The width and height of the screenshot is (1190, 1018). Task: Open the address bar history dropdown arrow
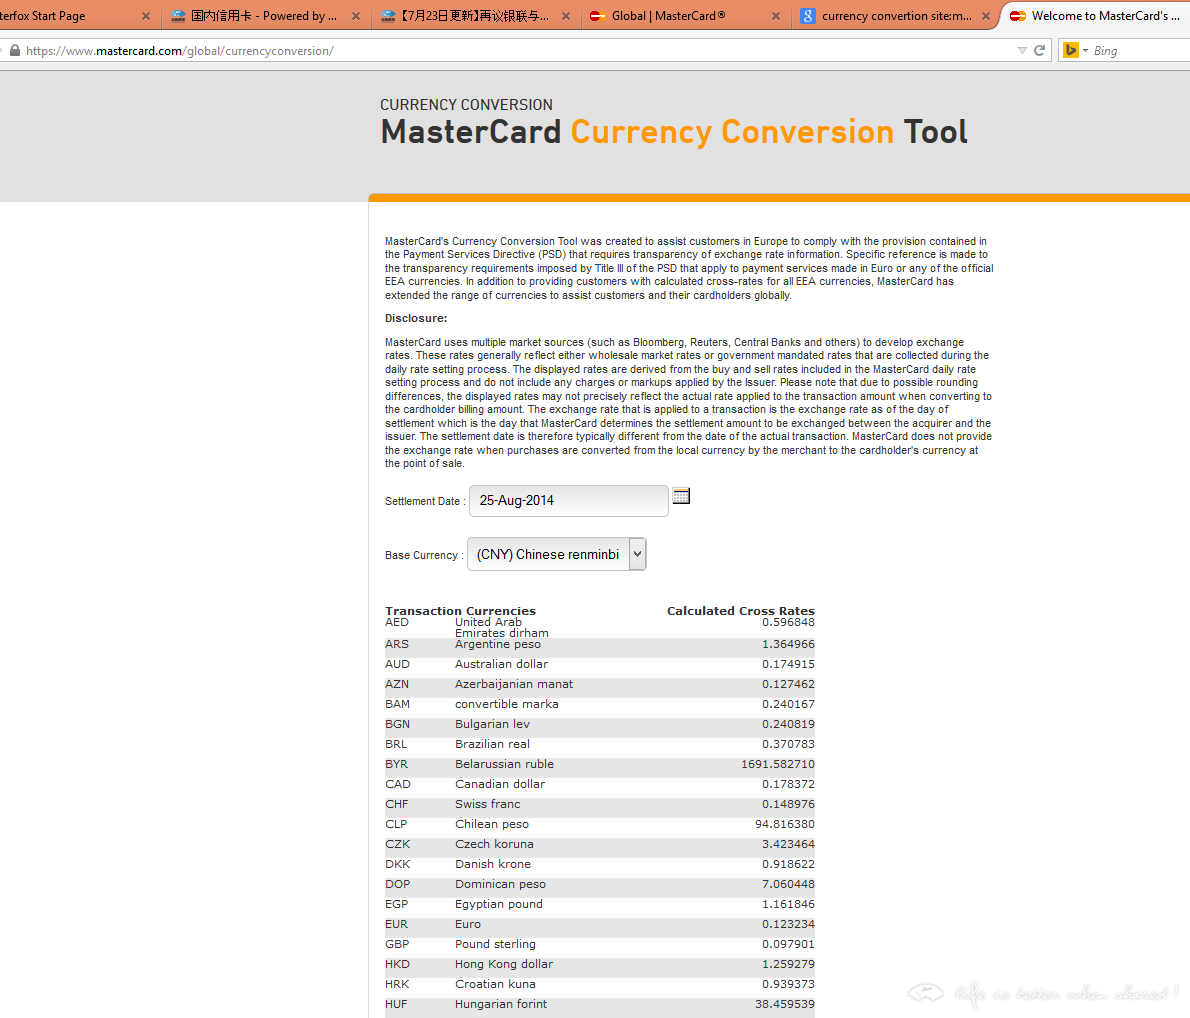coord(1022,51)
